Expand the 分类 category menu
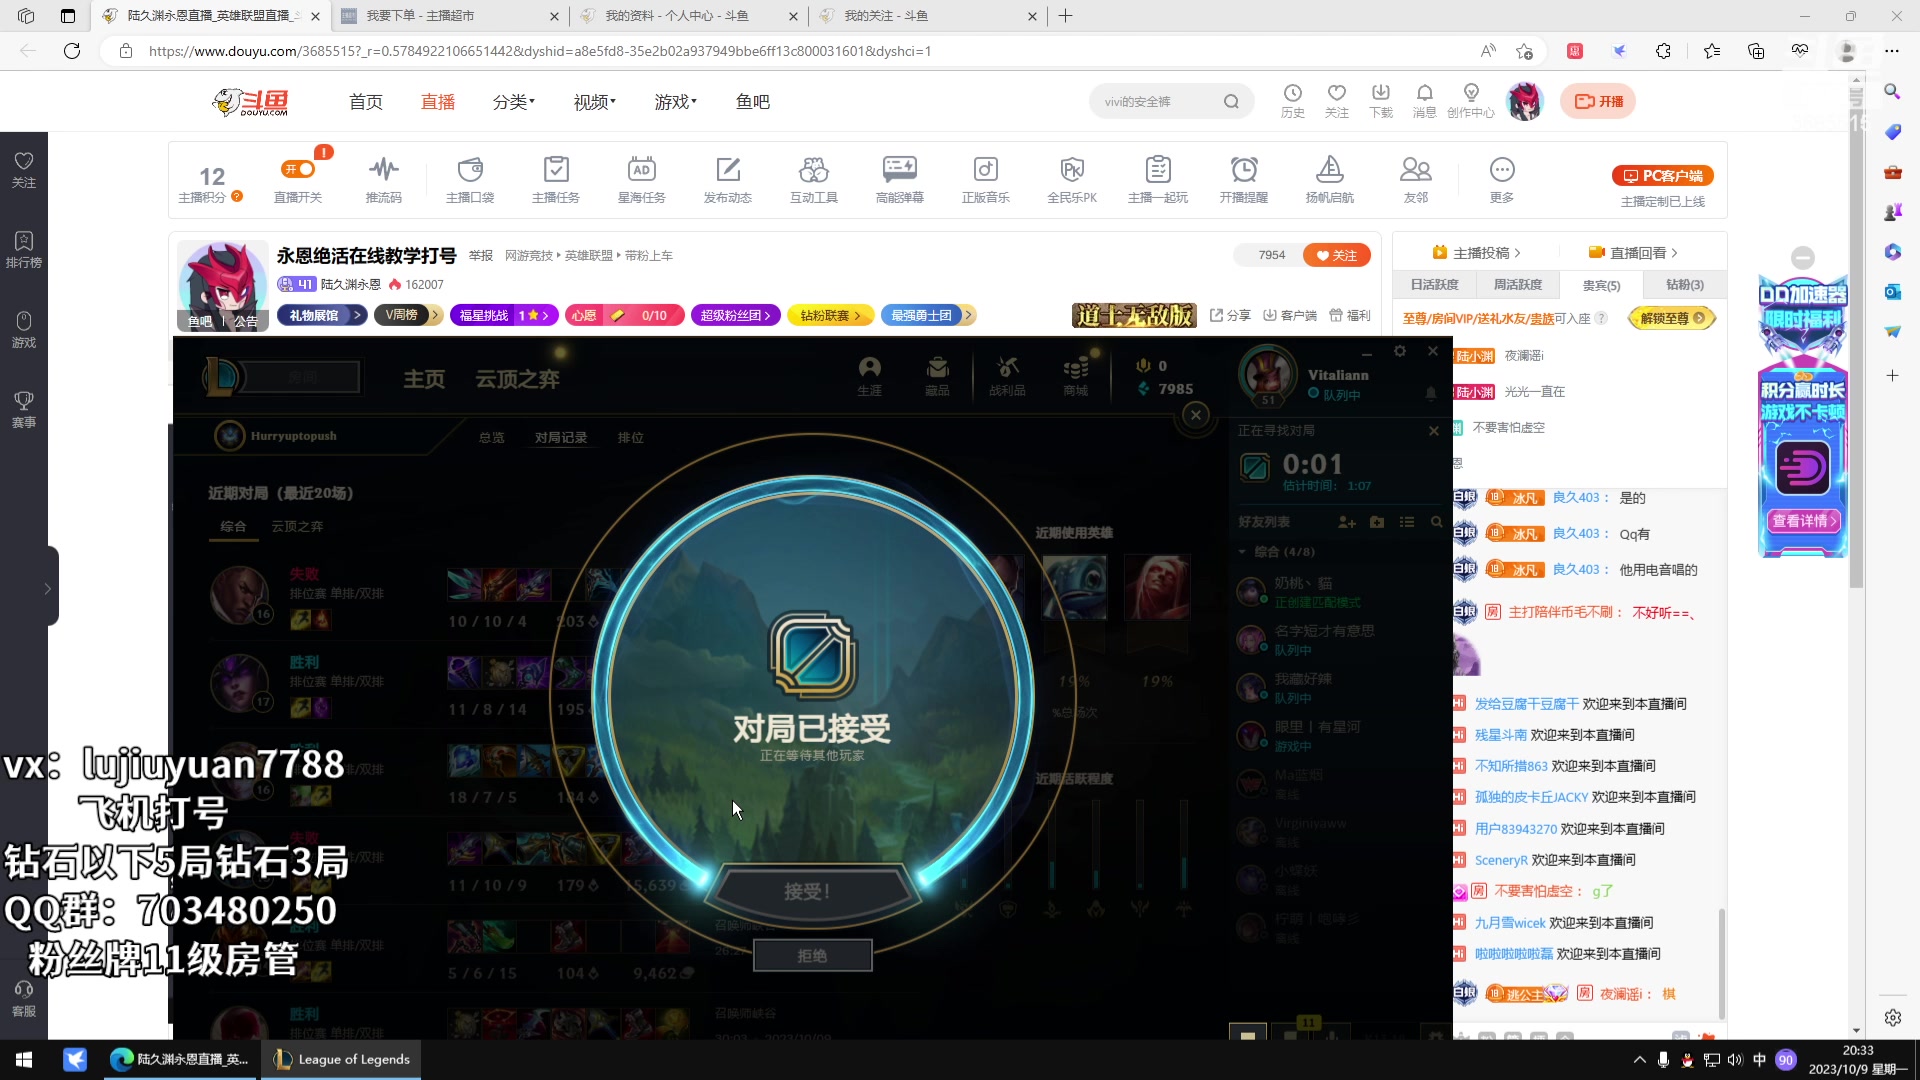The height and width of the screenshot is (1080, 1920). tap(514, 102)
